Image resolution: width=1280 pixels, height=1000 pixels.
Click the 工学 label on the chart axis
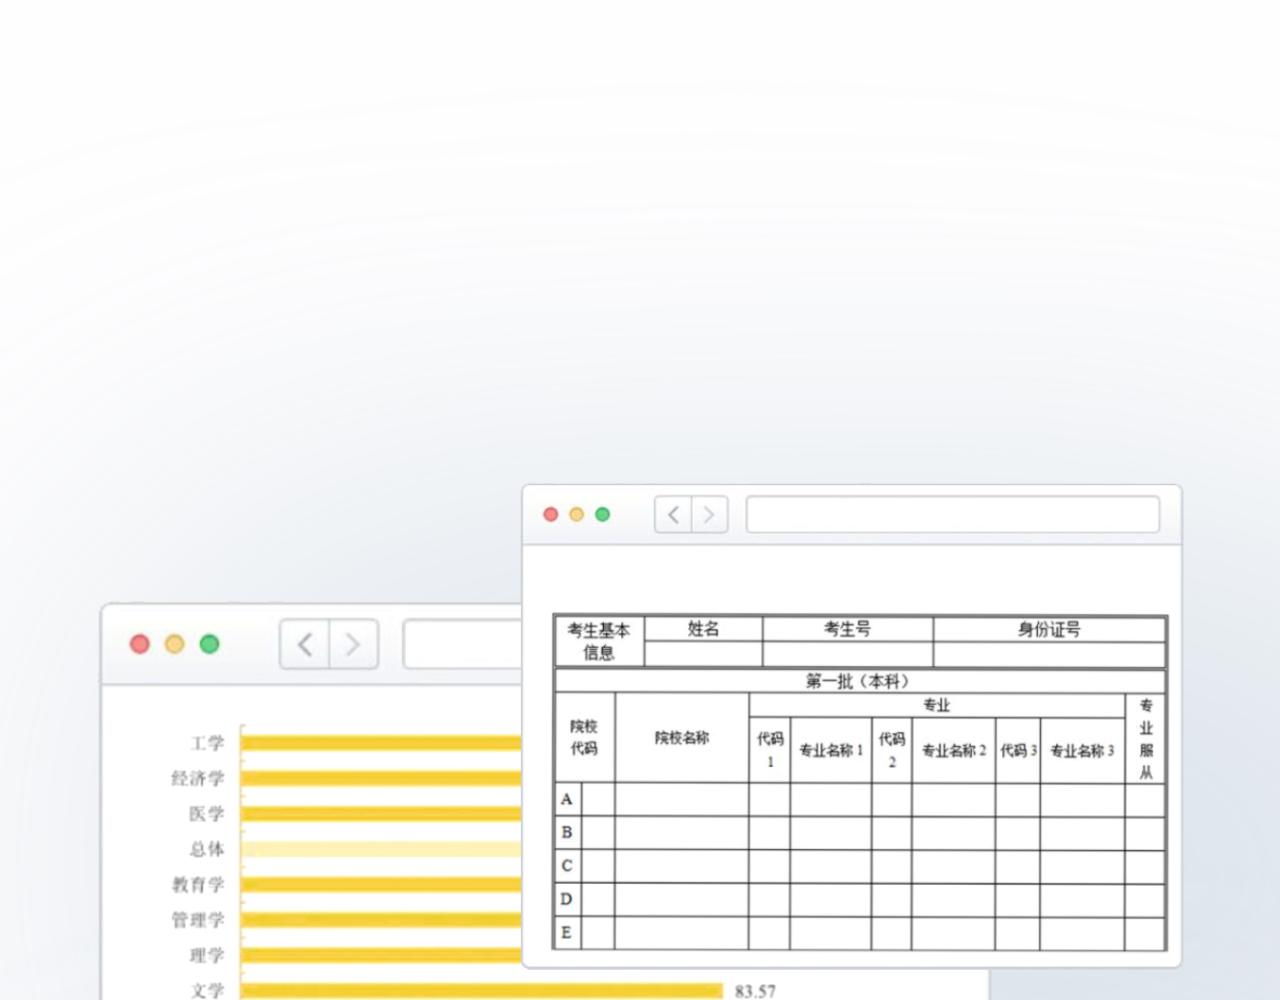pyautogui.click(x=207, y=743)
